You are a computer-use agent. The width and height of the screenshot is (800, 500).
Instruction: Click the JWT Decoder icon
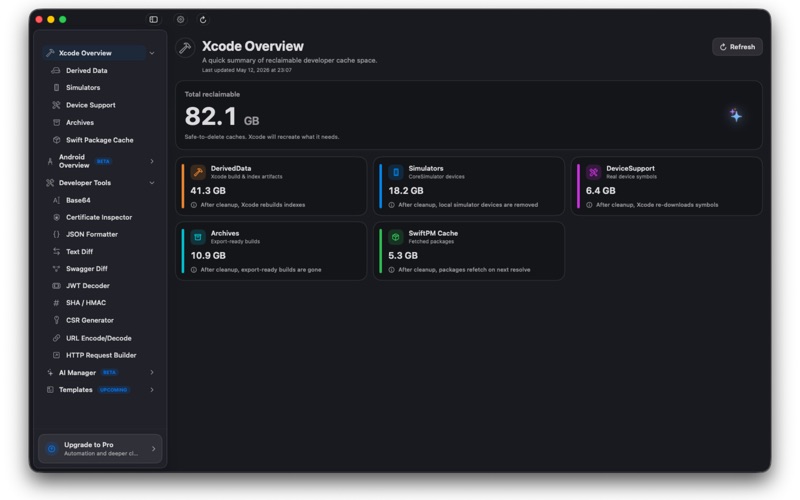[x=56, y=286]
